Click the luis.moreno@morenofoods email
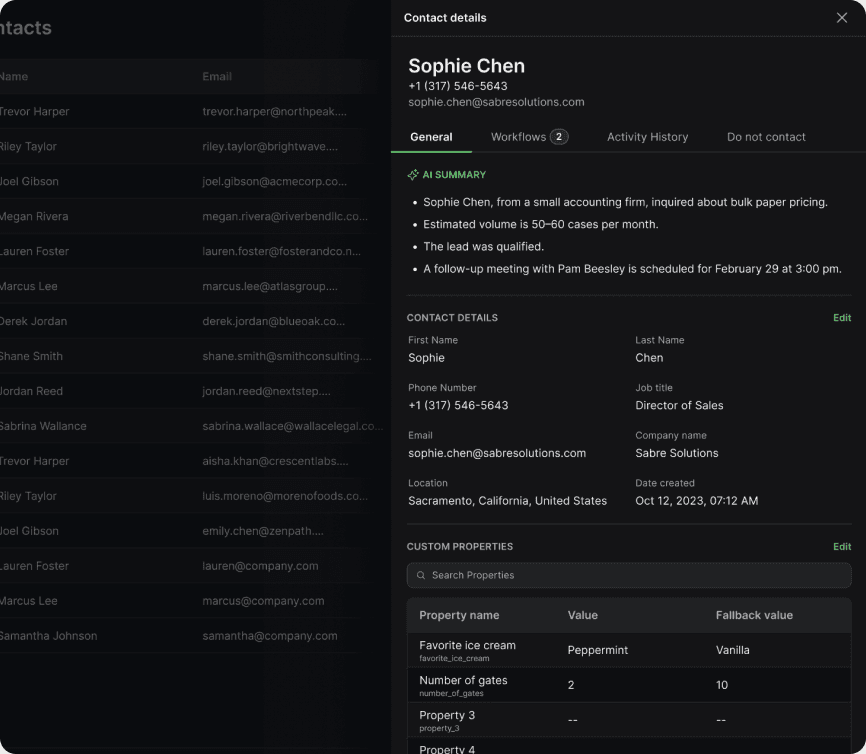This screenshot has height=754, width=866. click(284, 496)
